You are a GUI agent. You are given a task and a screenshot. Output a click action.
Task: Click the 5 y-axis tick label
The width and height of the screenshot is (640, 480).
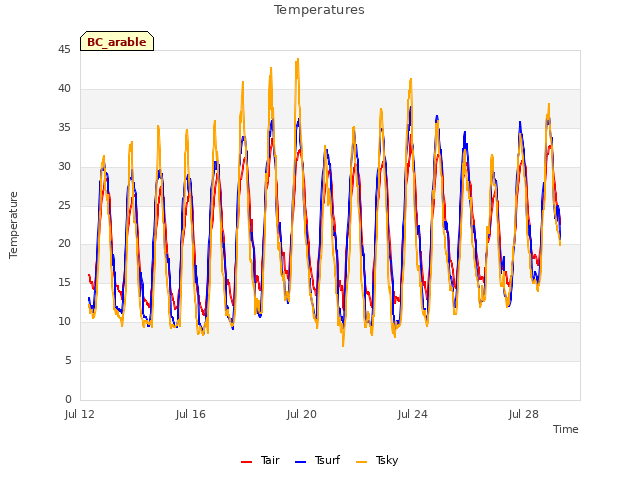[68, 360]
